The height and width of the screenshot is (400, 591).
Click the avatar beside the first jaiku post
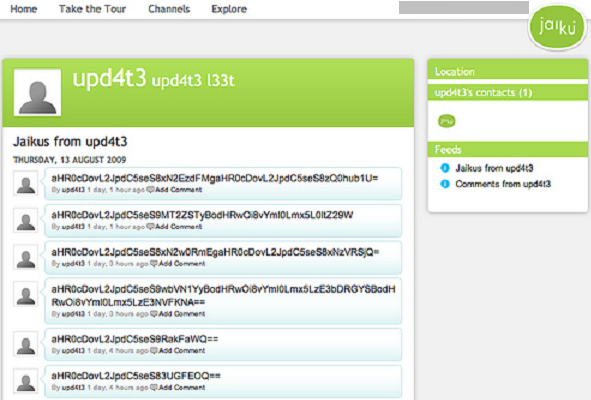click(26, 184)
